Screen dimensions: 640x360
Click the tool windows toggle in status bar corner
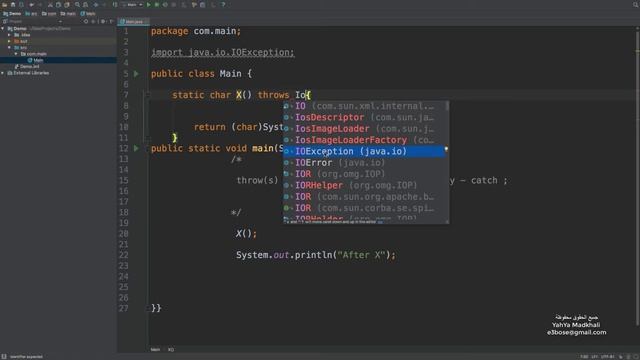click(4, 357)
